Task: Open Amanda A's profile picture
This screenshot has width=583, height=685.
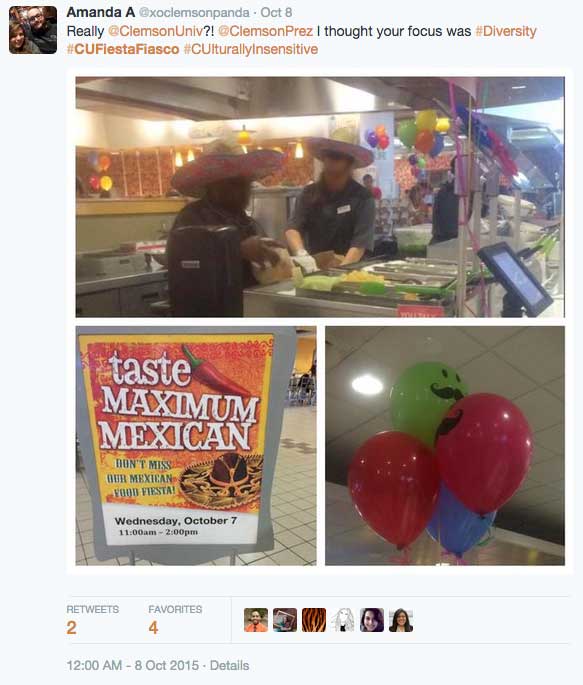Action: click(x=33, y=30)
